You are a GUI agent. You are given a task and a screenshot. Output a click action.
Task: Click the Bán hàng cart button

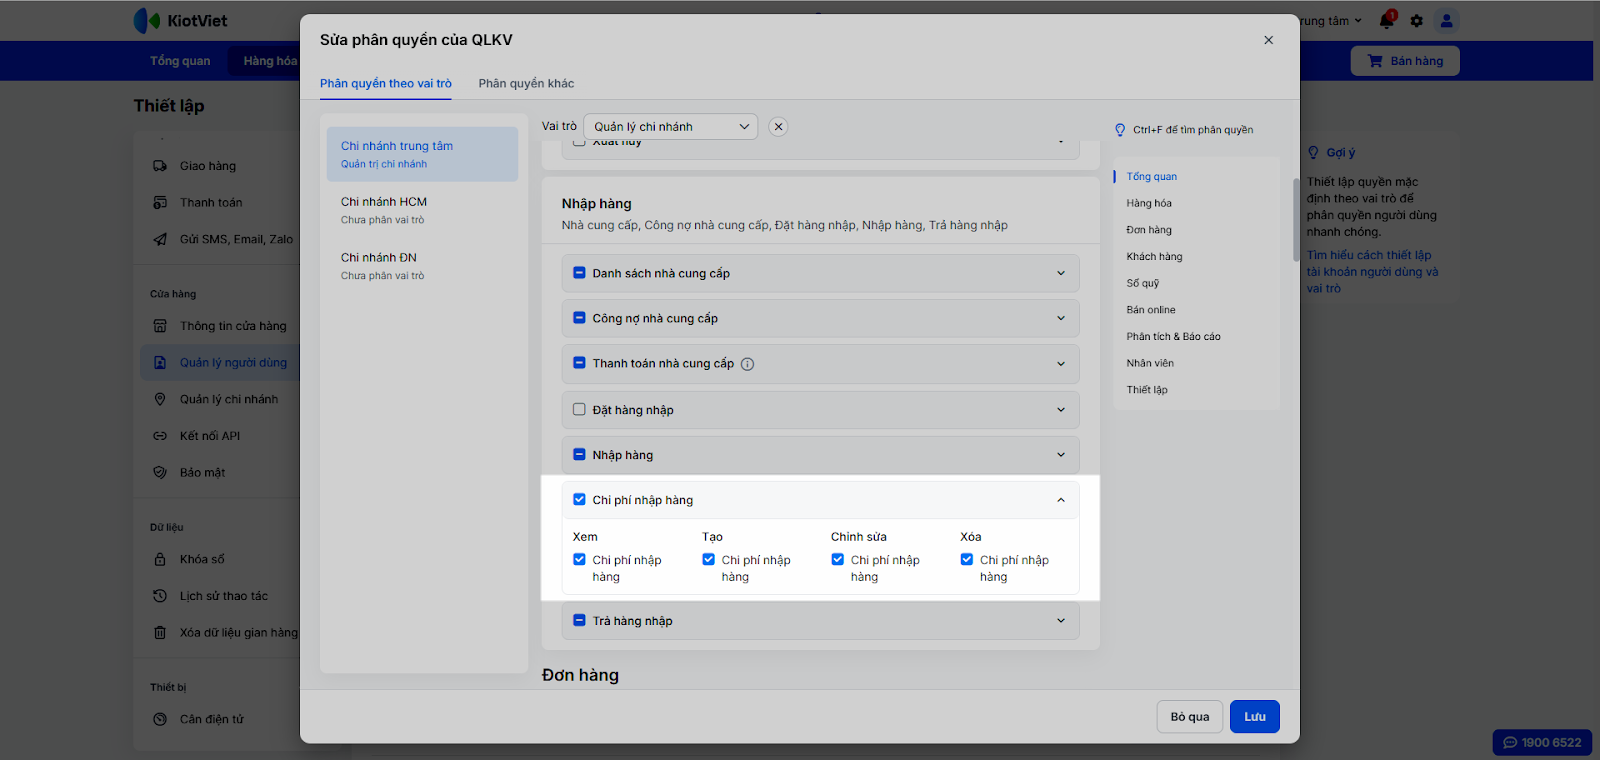click(x=1404, y=61)
